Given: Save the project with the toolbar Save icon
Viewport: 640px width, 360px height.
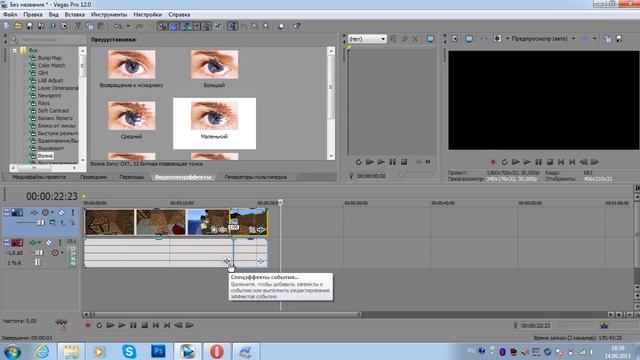Looking at the screenshot, I should pos(29,26).
